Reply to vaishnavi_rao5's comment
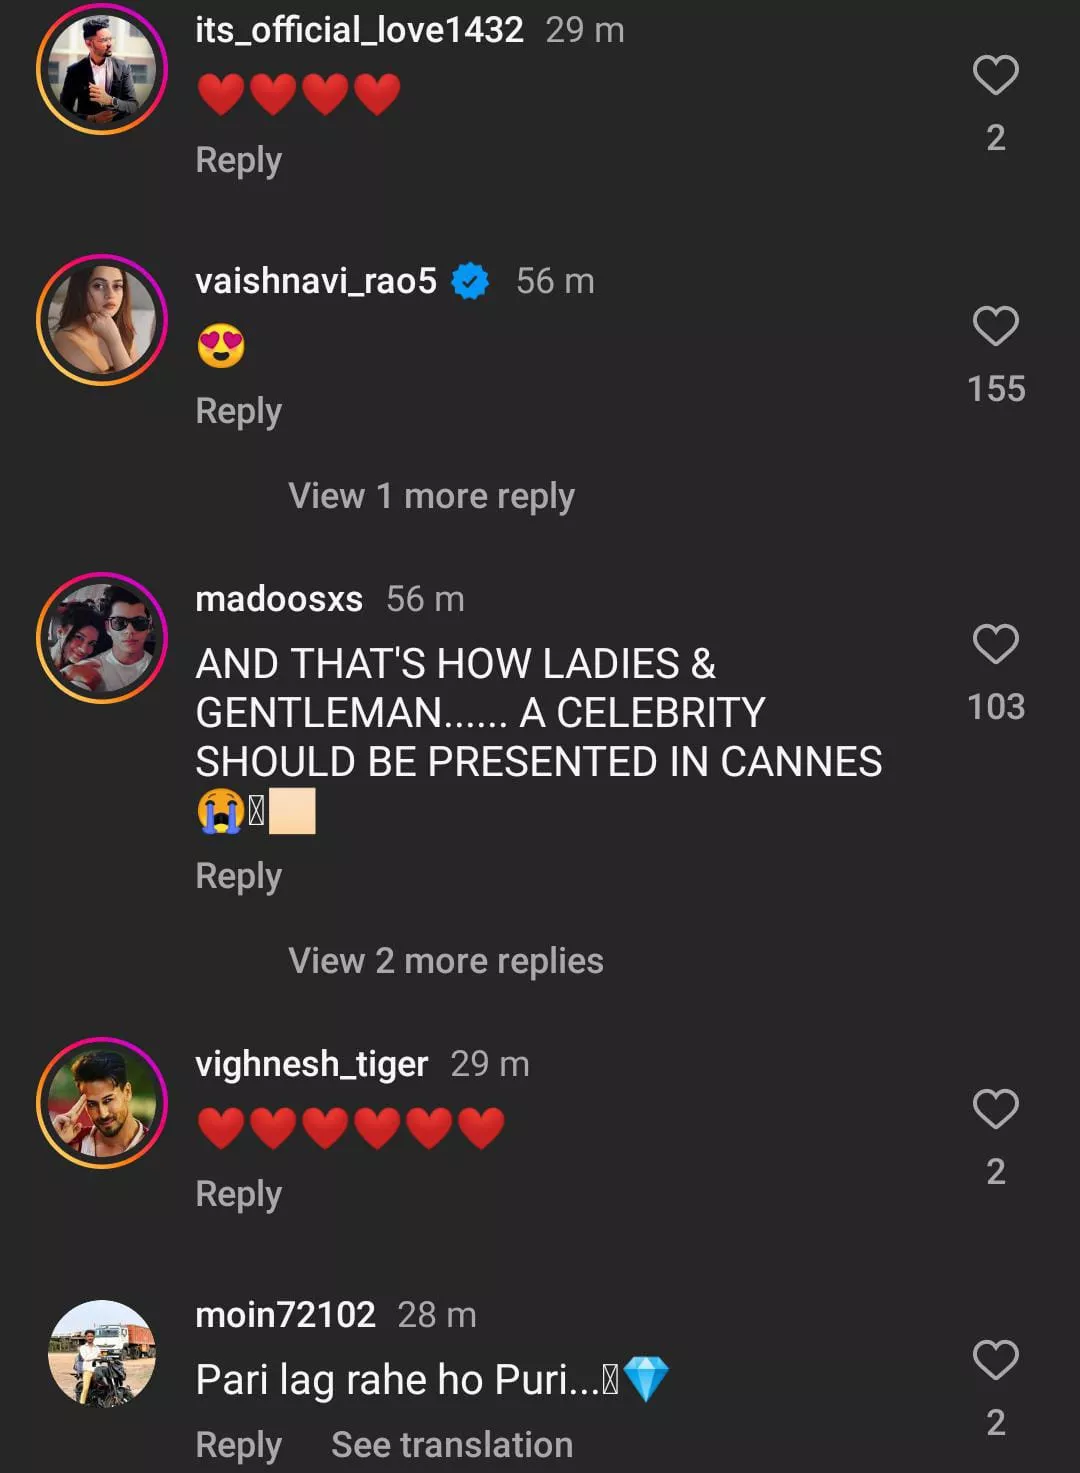This screenshot has width=1080, height=1473. click(238, 411)
